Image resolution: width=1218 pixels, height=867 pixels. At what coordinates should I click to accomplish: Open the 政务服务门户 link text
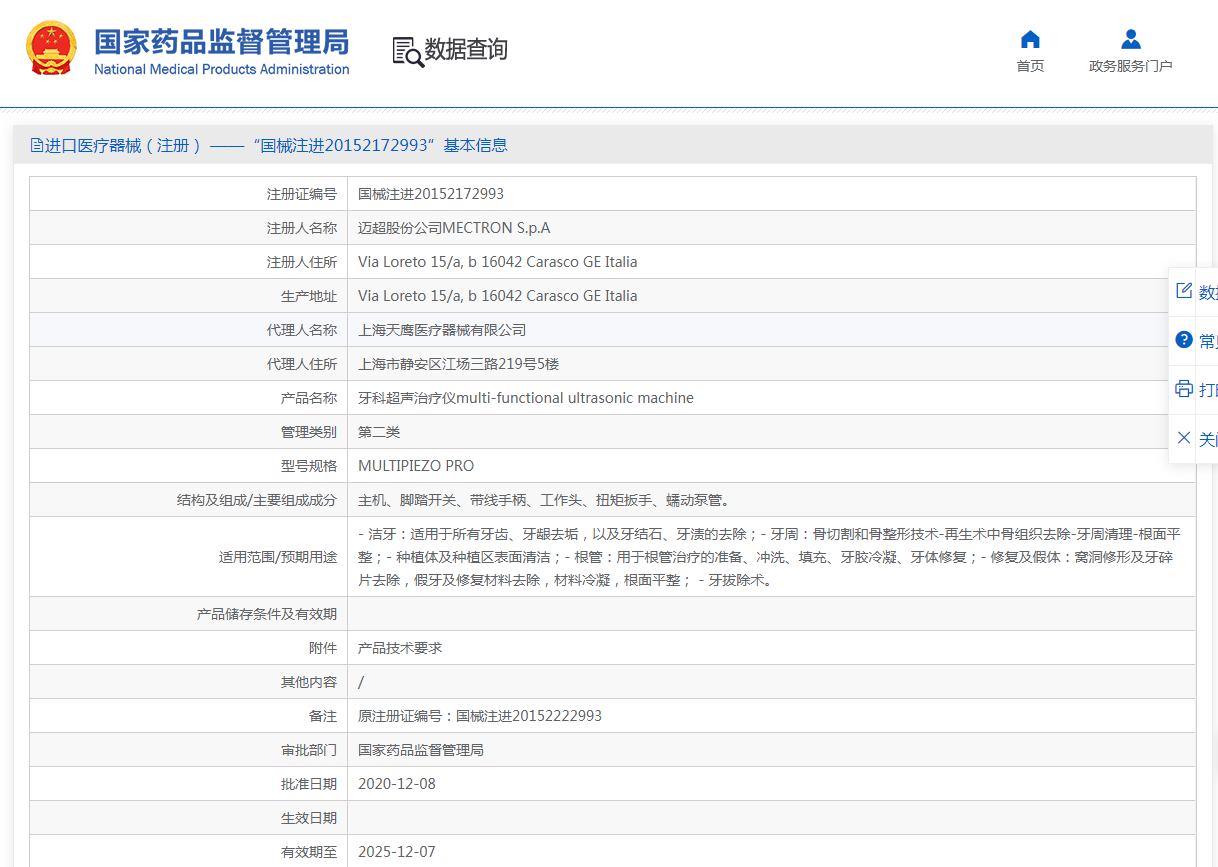pos(1131,66)
